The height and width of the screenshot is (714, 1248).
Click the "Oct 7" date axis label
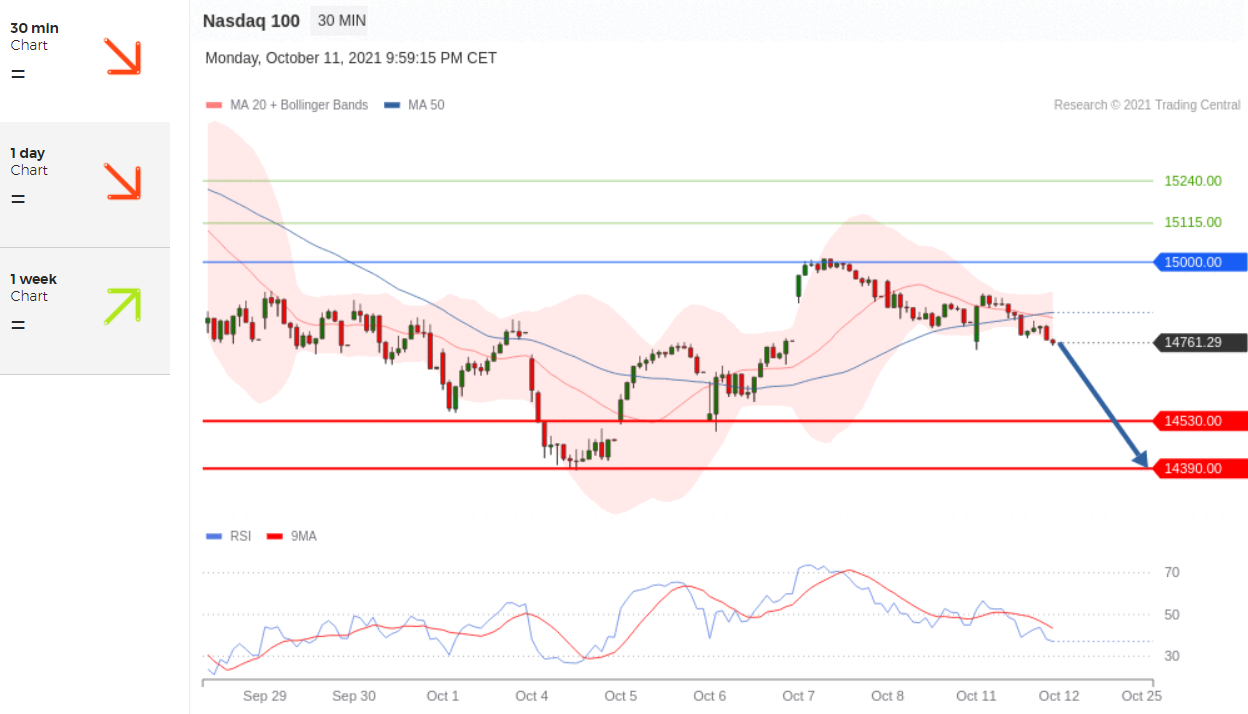coord(799,696)
